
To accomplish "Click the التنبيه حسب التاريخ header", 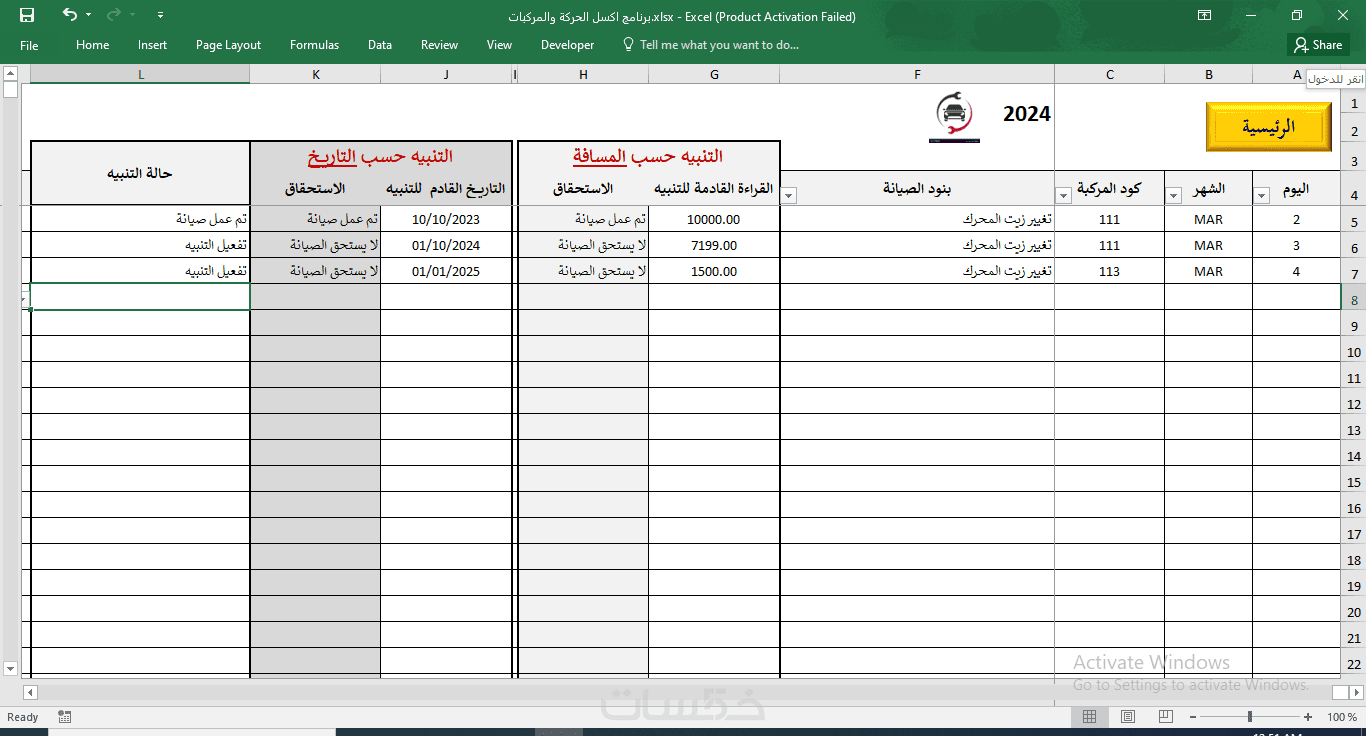I will 380,156.
